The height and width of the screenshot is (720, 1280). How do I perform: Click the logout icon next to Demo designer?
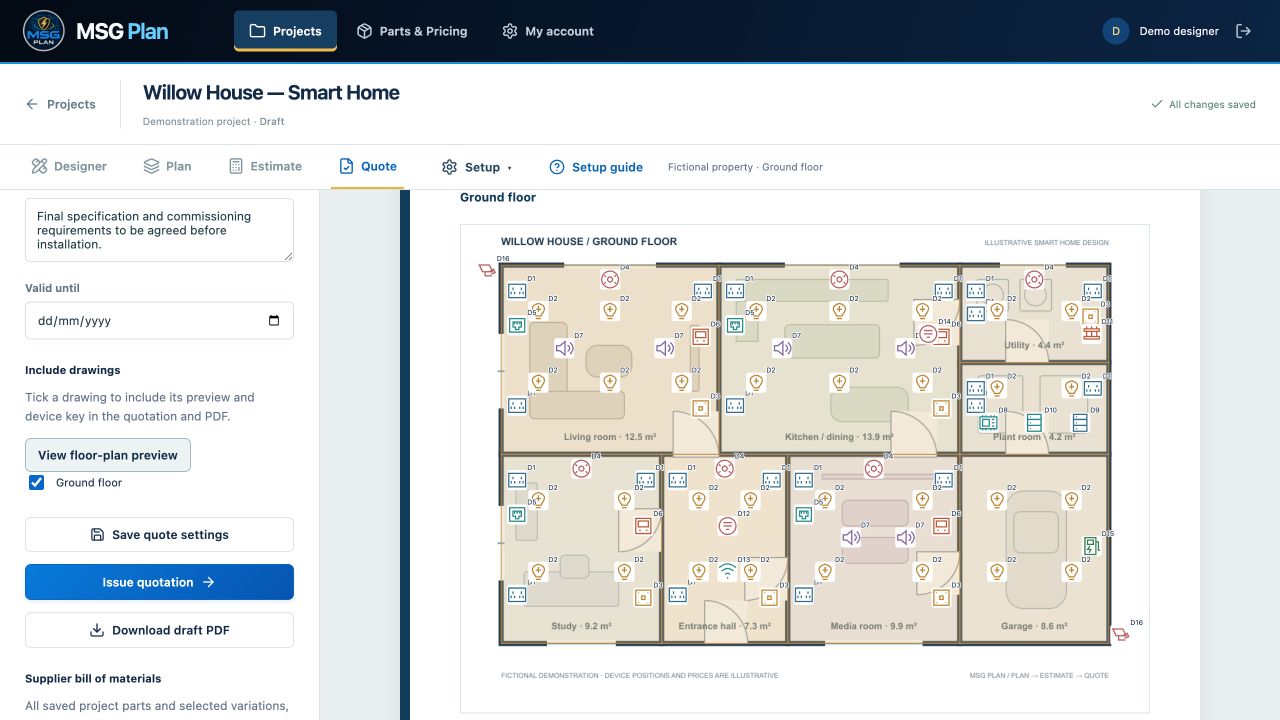1243,31
